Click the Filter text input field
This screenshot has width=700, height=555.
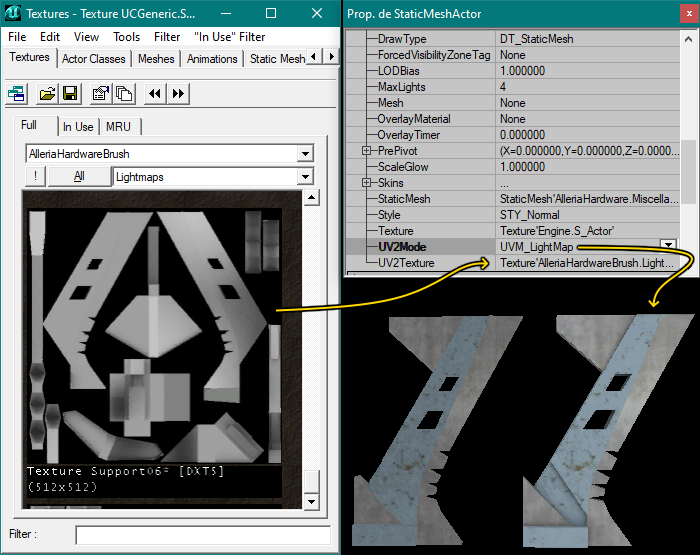point(202,535)
